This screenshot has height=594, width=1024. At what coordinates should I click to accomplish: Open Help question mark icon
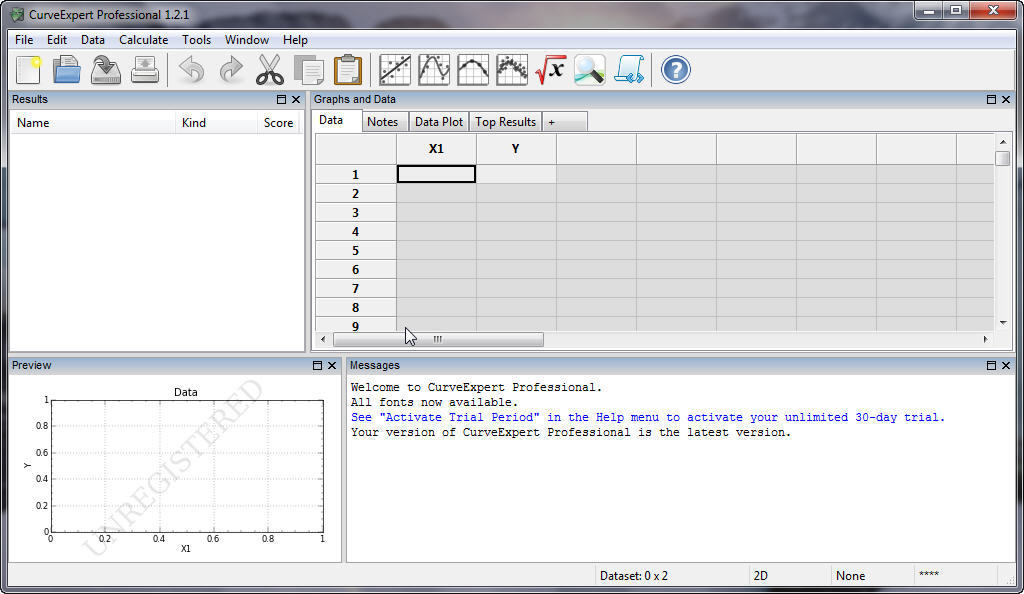click(676, 70)
